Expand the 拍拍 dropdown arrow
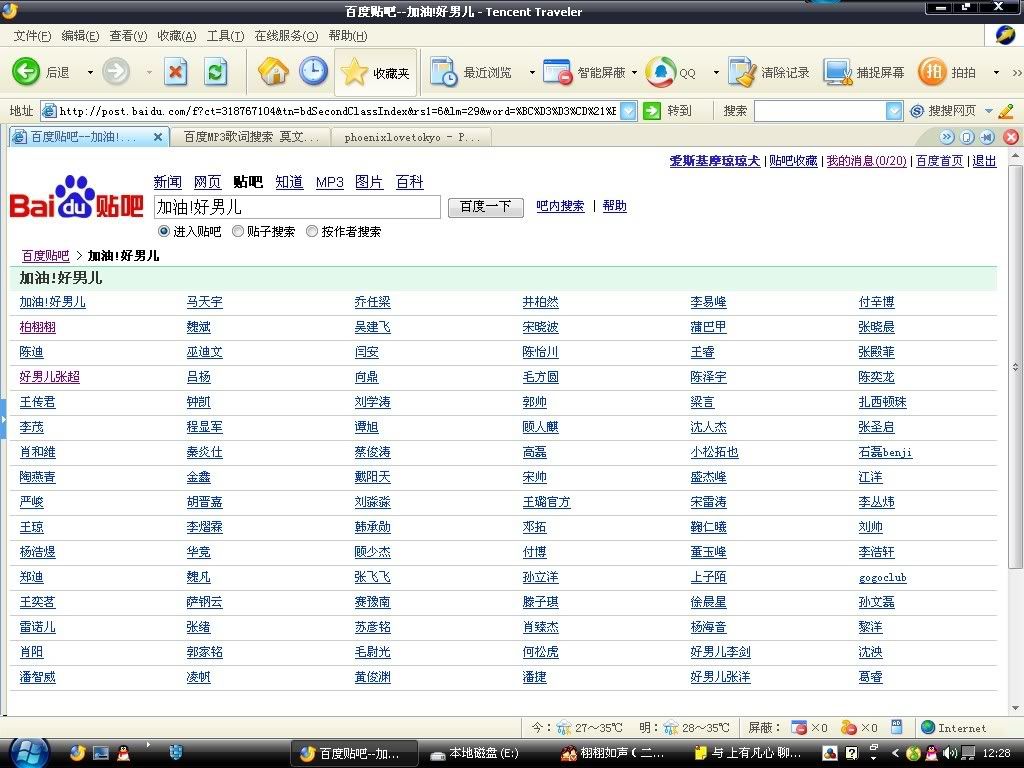The image size is (1024, 768). click(996, 72)
